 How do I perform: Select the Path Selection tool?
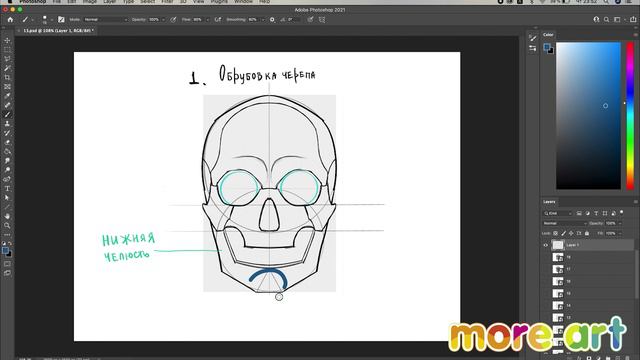click(7, 198)
